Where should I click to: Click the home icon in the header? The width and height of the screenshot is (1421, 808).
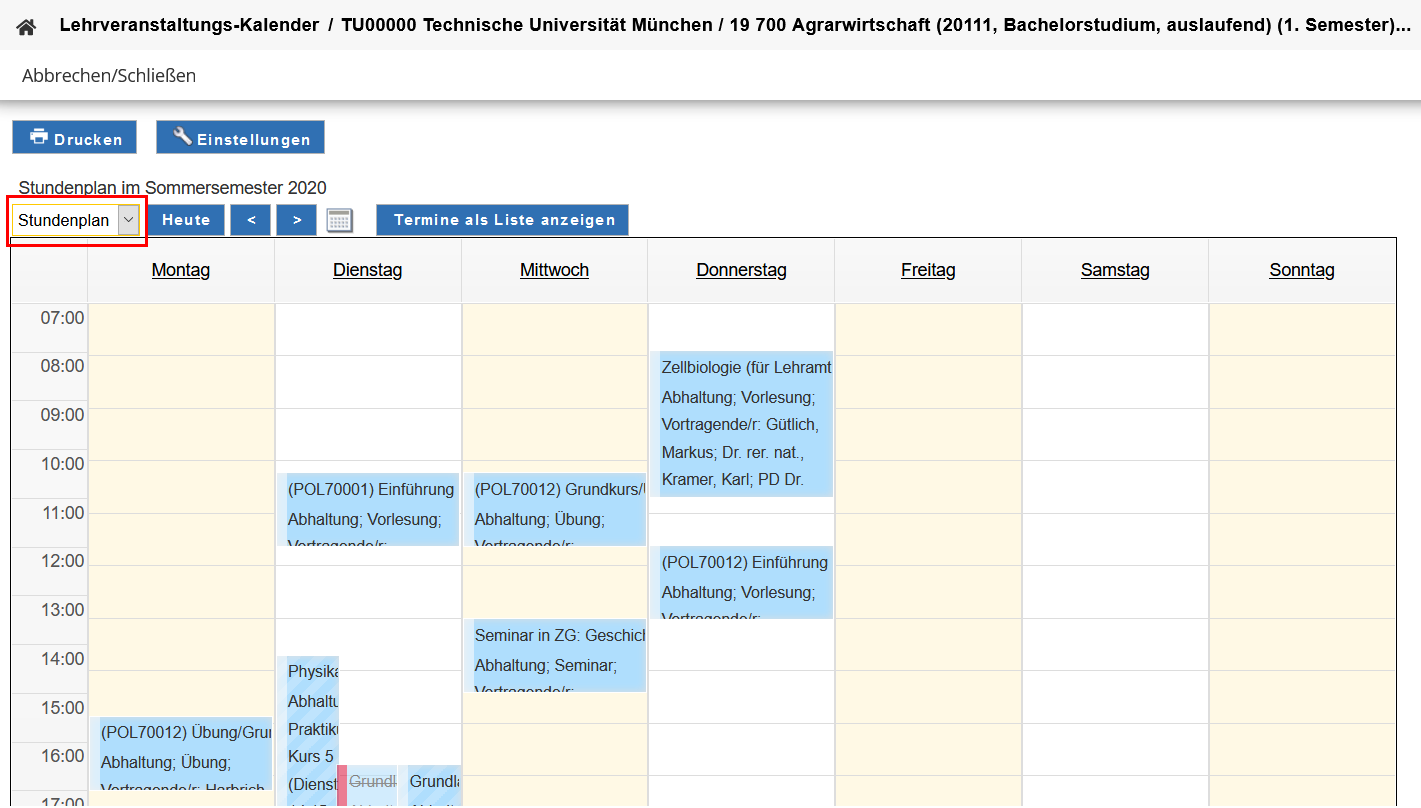tap(26, 27)
